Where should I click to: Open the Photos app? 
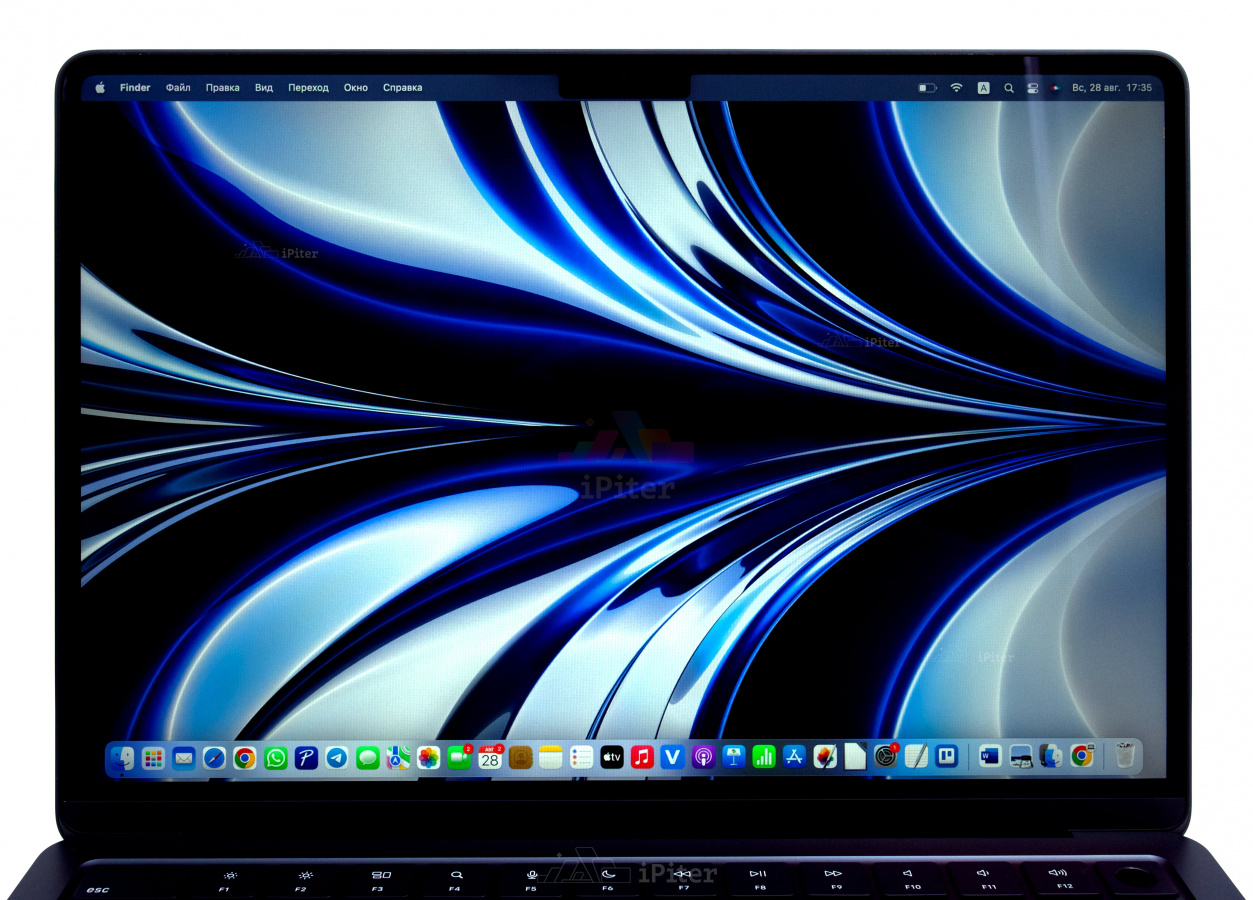[429, 758]
